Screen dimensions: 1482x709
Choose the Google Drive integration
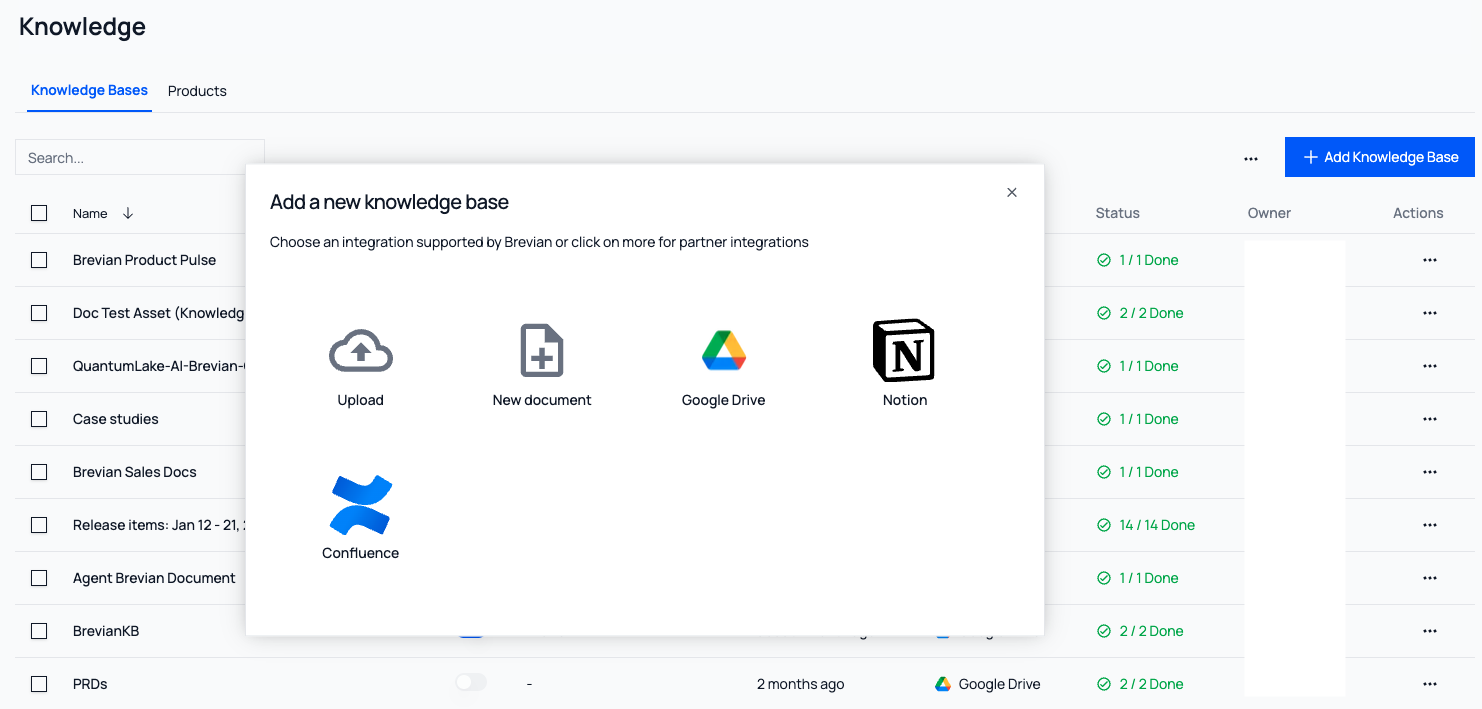[723, 351]
